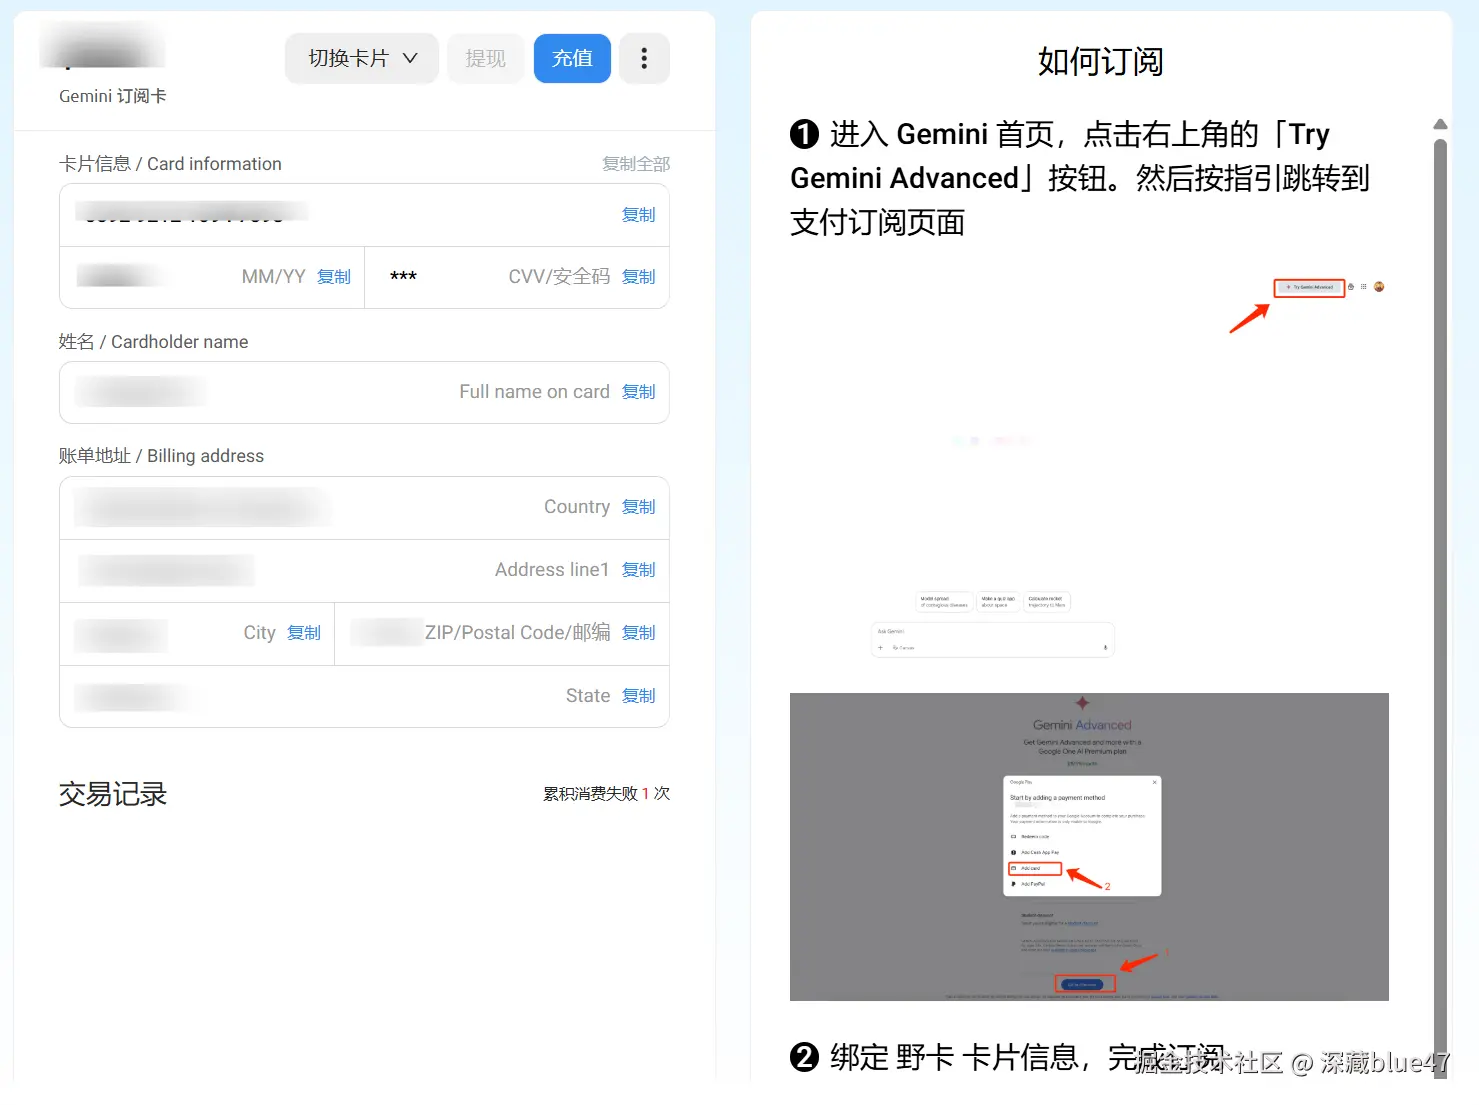Click the 姓名 / Cardholder name label
Screen dimensions: 1479x1105
pos(153,342)
